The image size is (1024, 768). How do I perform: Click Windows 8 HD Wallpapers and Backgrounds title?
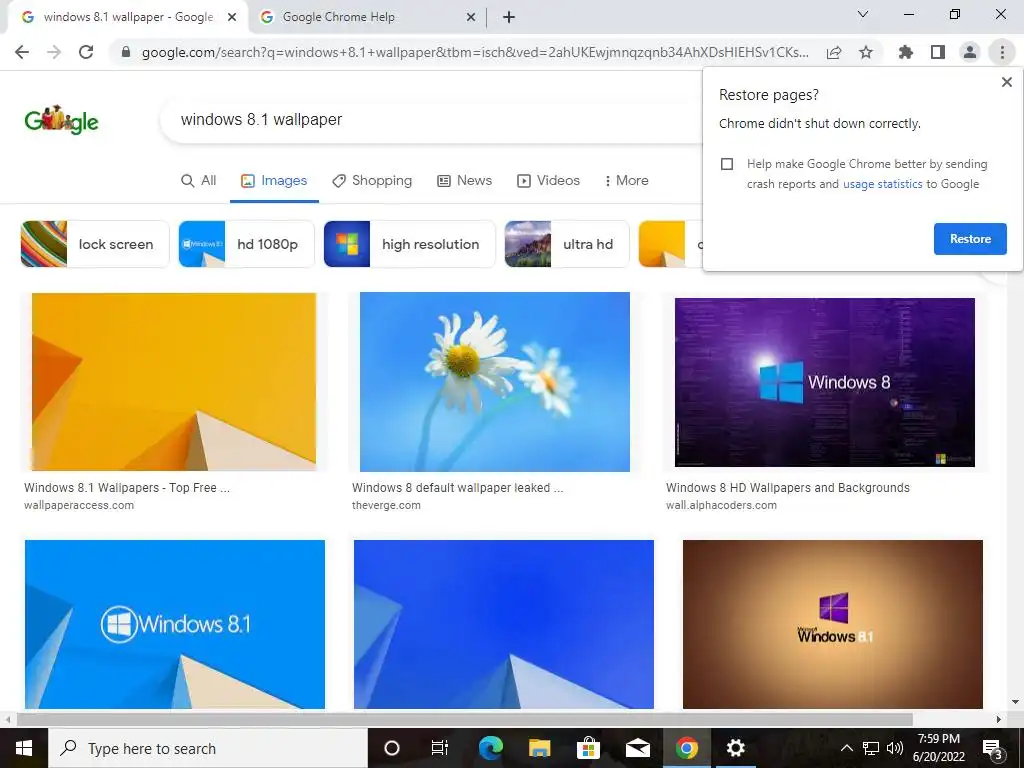(788, 488)
